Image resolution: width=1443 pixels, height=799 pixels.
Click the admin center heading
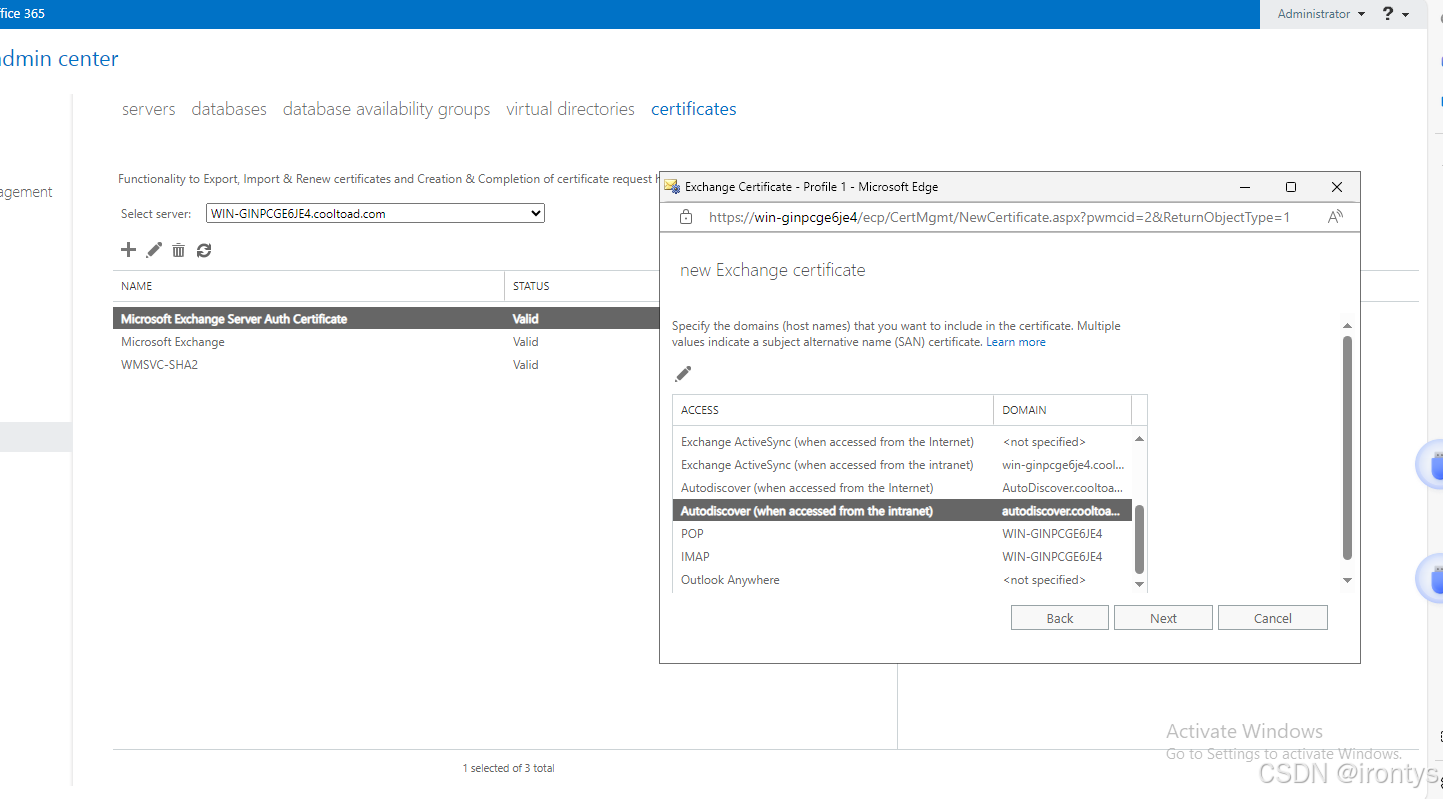pos(59,59)
